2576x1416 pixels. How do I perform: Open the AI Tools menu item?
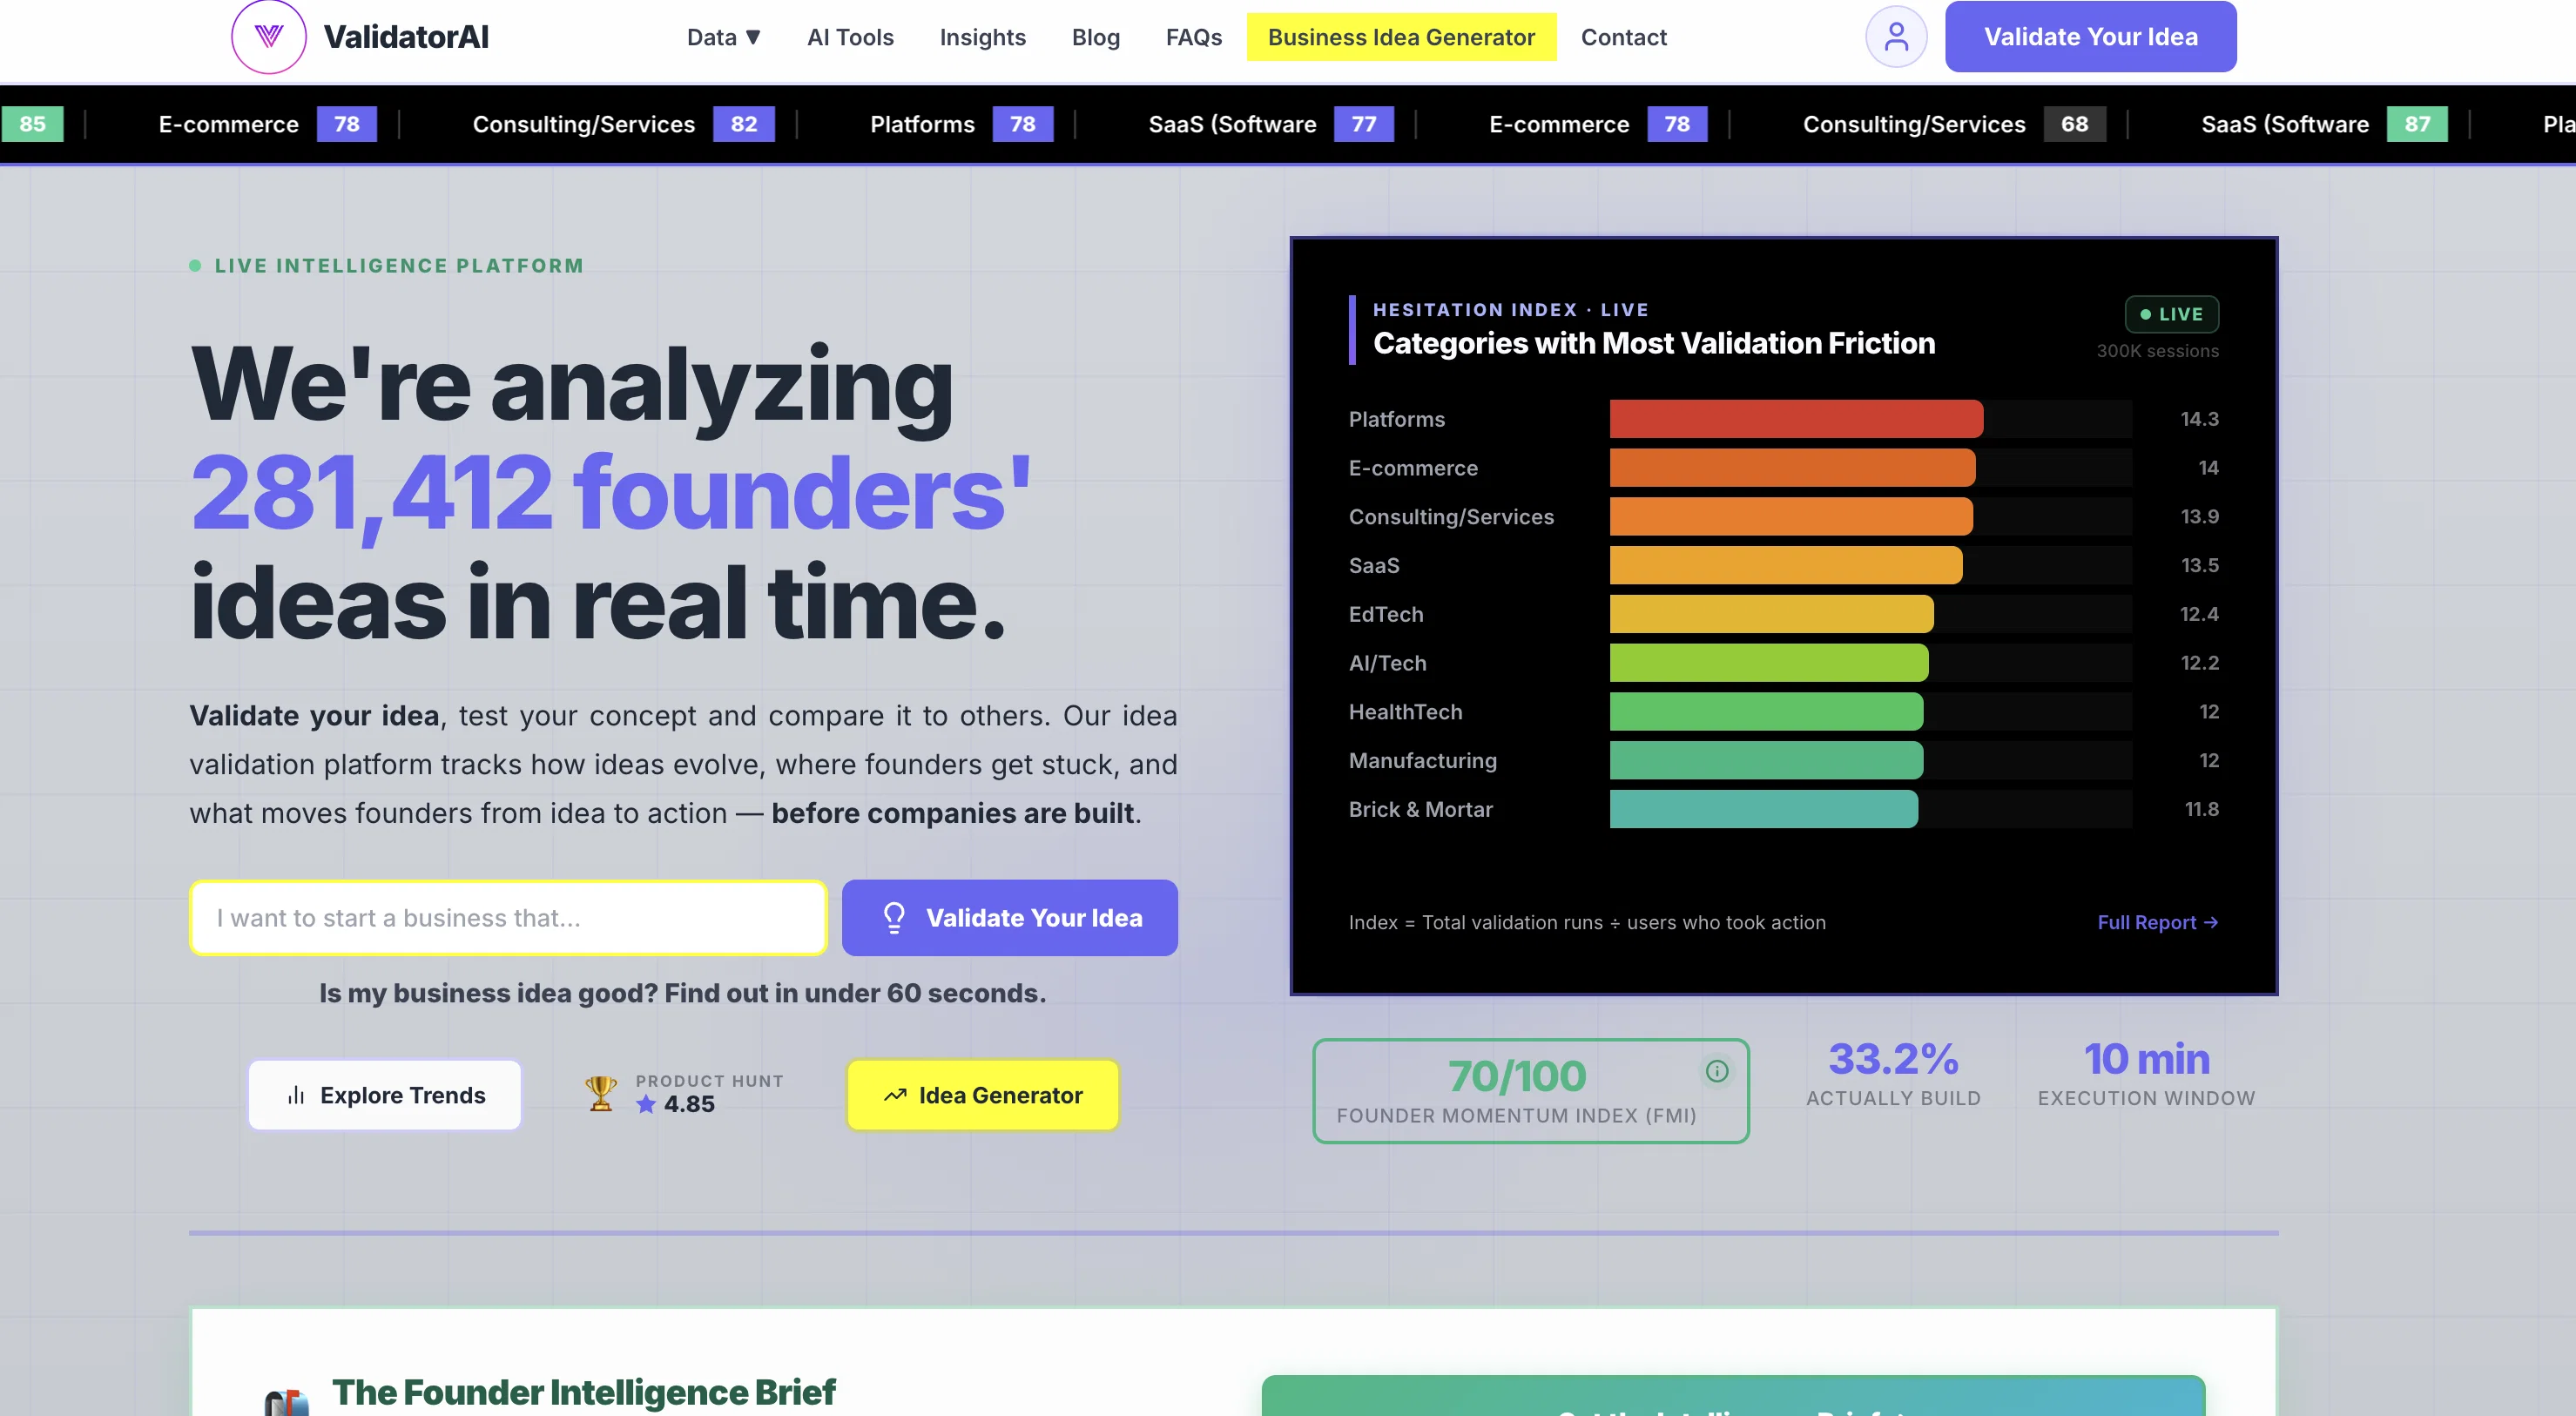click(849, 37)
